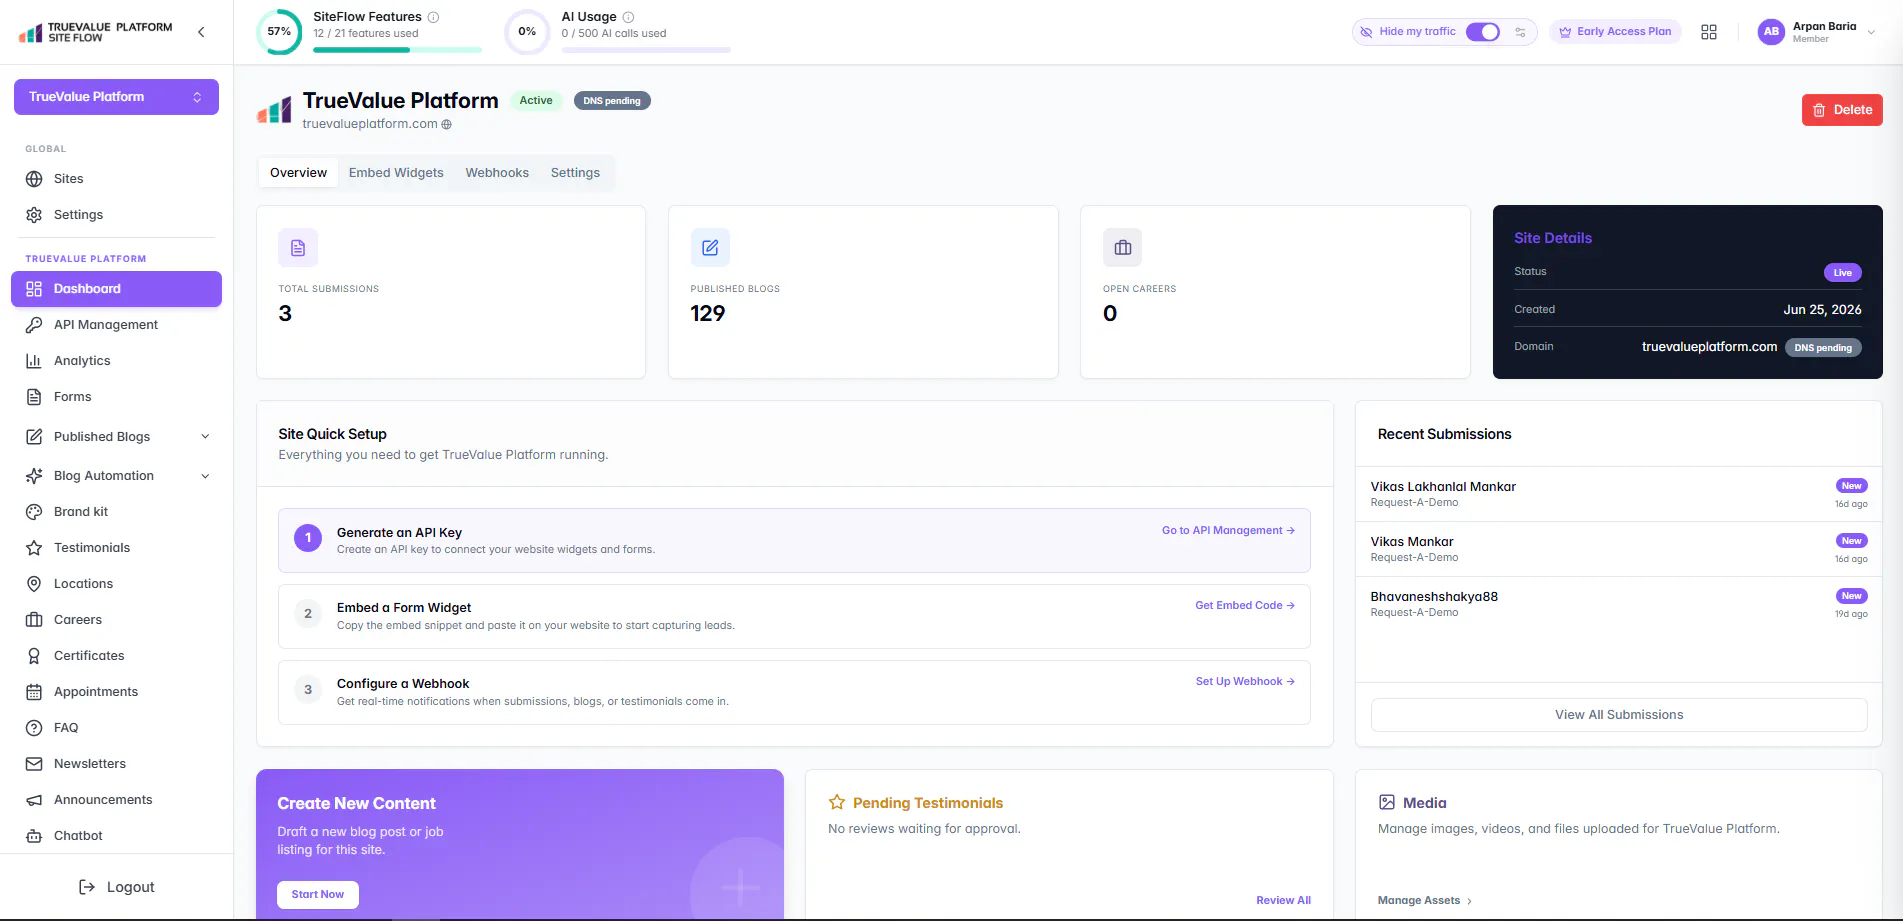Viewport: 1903px width, 921px height.
Task: Open Careers in the sidebar
Action: point(116,620)
